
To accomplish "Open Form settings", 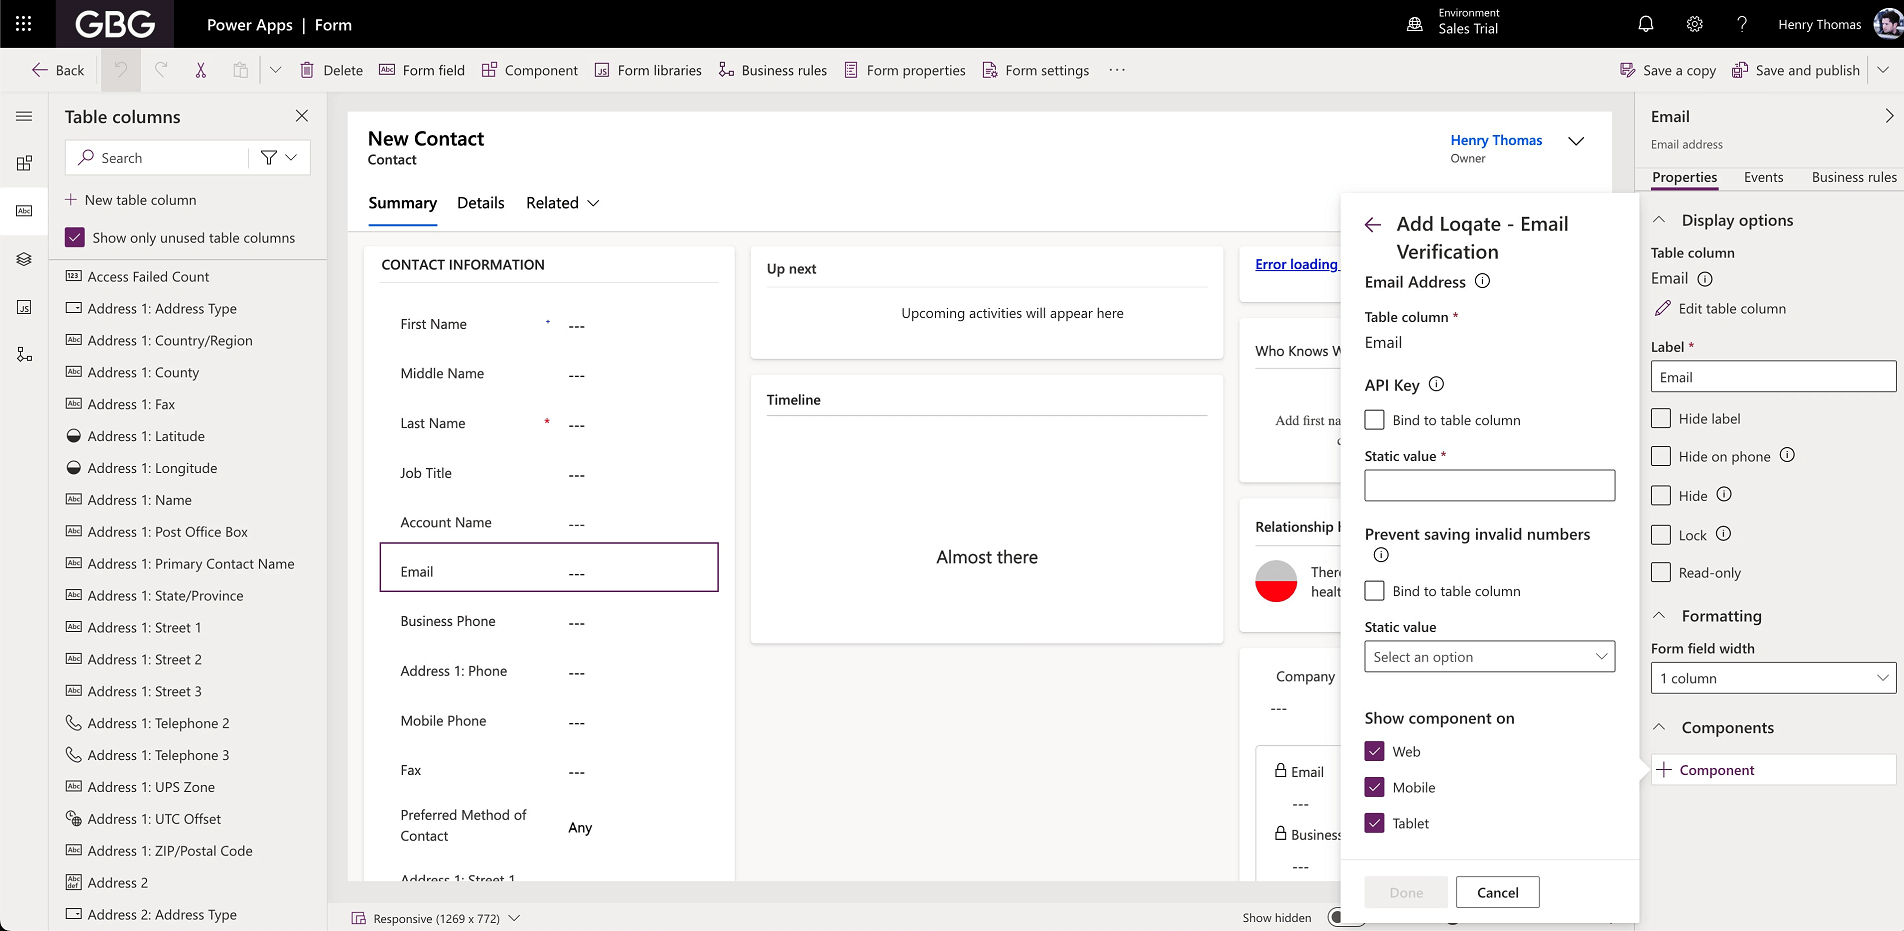I will [x=1035, y=70].
